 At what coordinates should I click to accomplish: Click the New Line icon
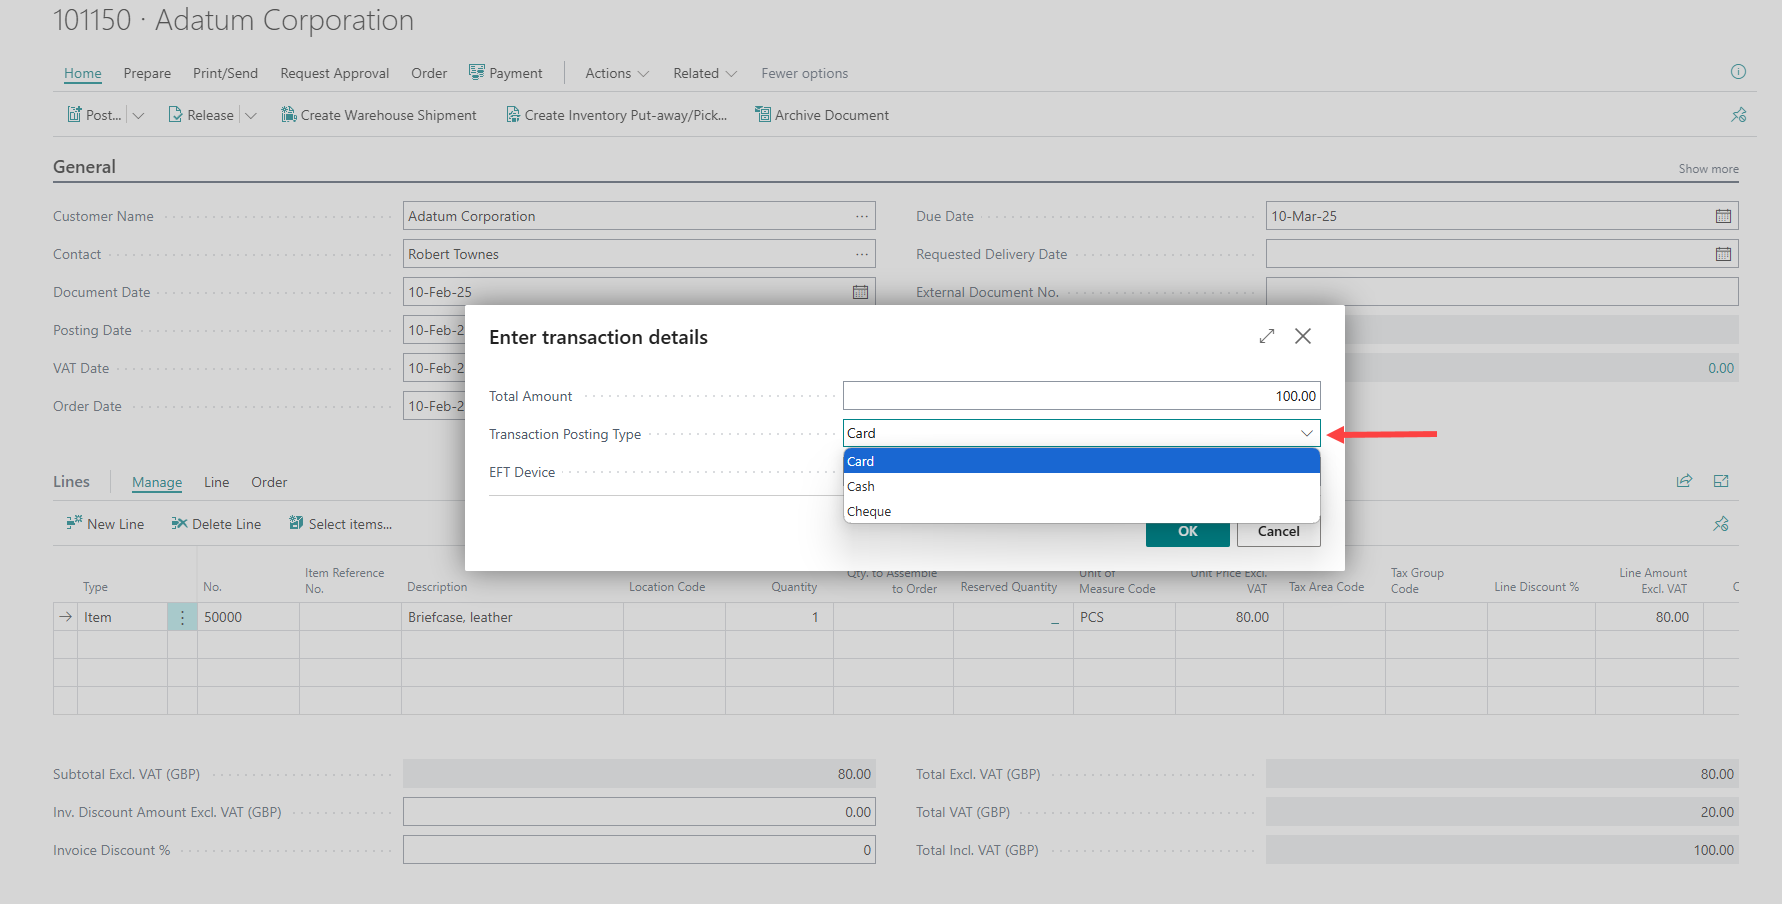click(74, 523)
